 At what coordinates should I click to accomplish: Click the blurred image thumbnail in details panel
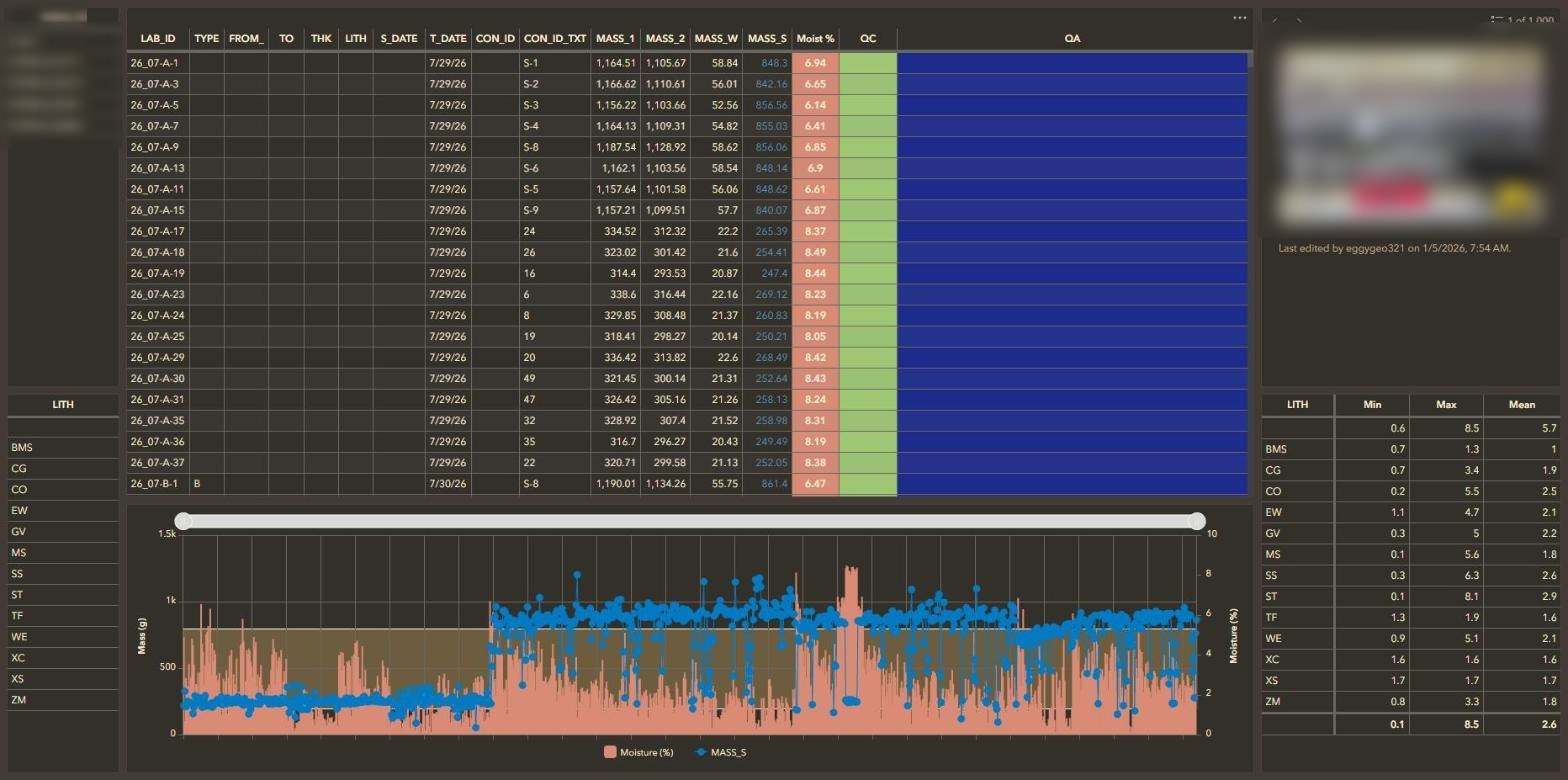1410,136
